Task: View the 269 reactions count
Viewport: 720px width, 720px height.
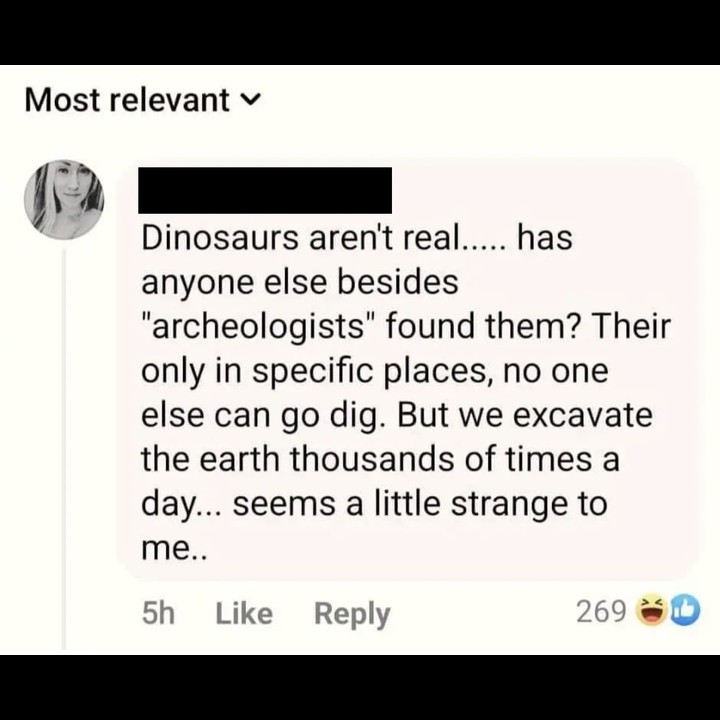Action: pos(601,612)
